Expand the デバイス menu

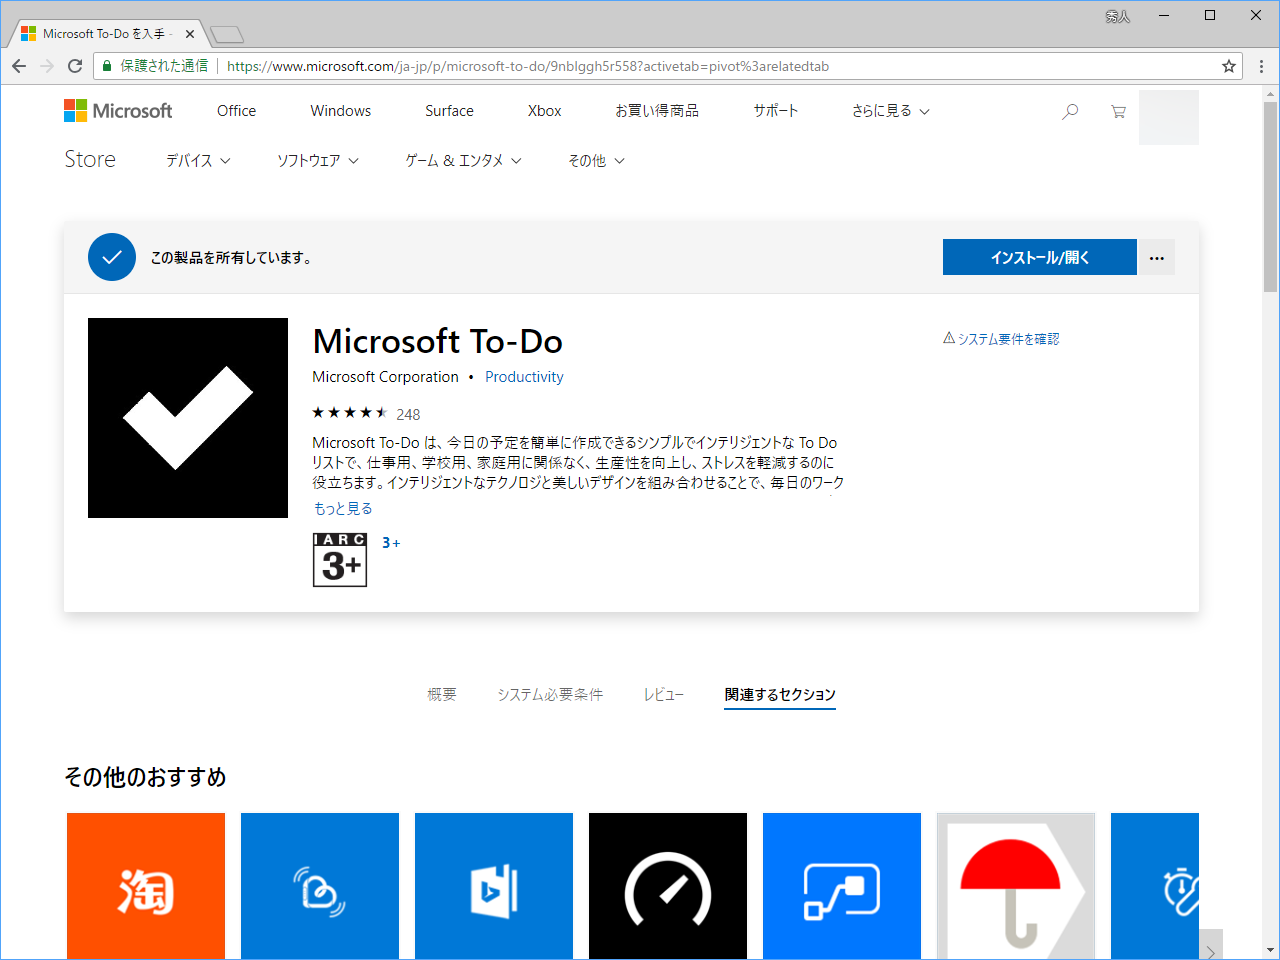click(x=198, y=160)
